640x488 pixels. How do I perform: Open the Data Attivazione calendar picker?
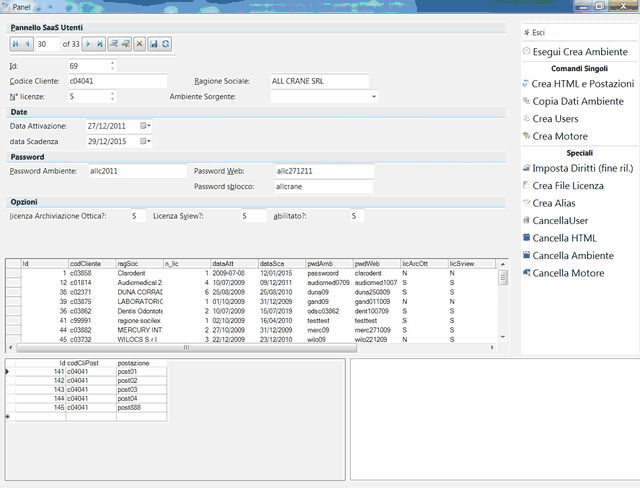[x=145, y=126]
